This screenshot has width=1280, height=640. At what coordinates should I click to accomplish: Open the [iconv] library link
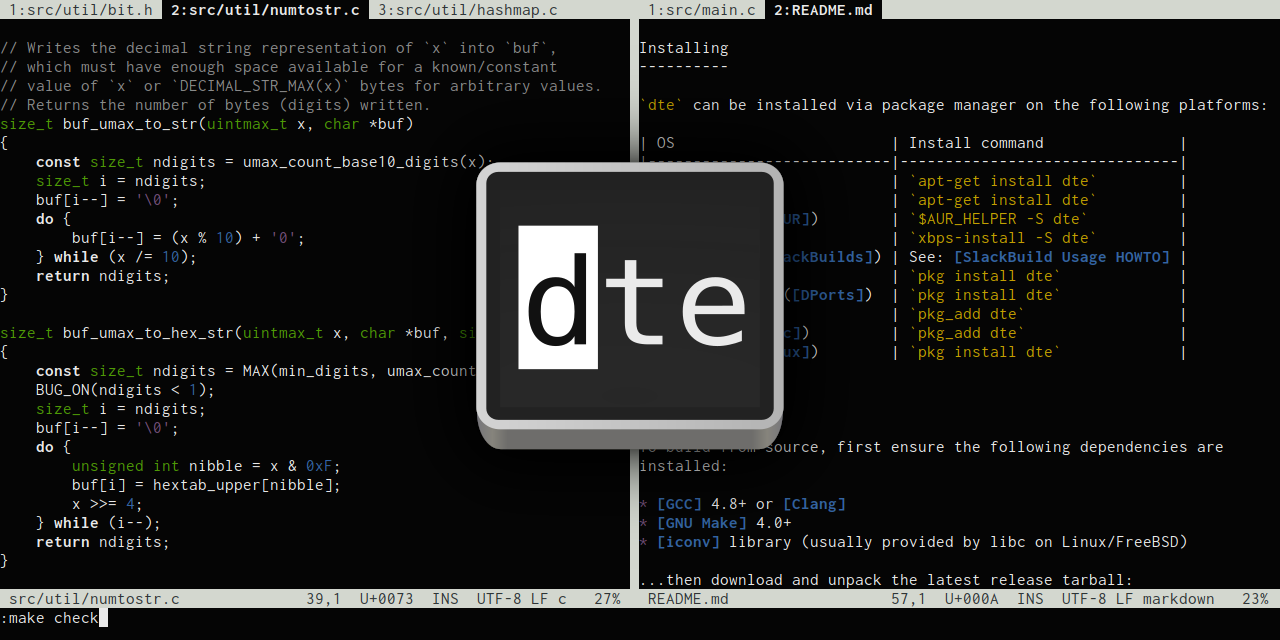click(x=688, y=542)
